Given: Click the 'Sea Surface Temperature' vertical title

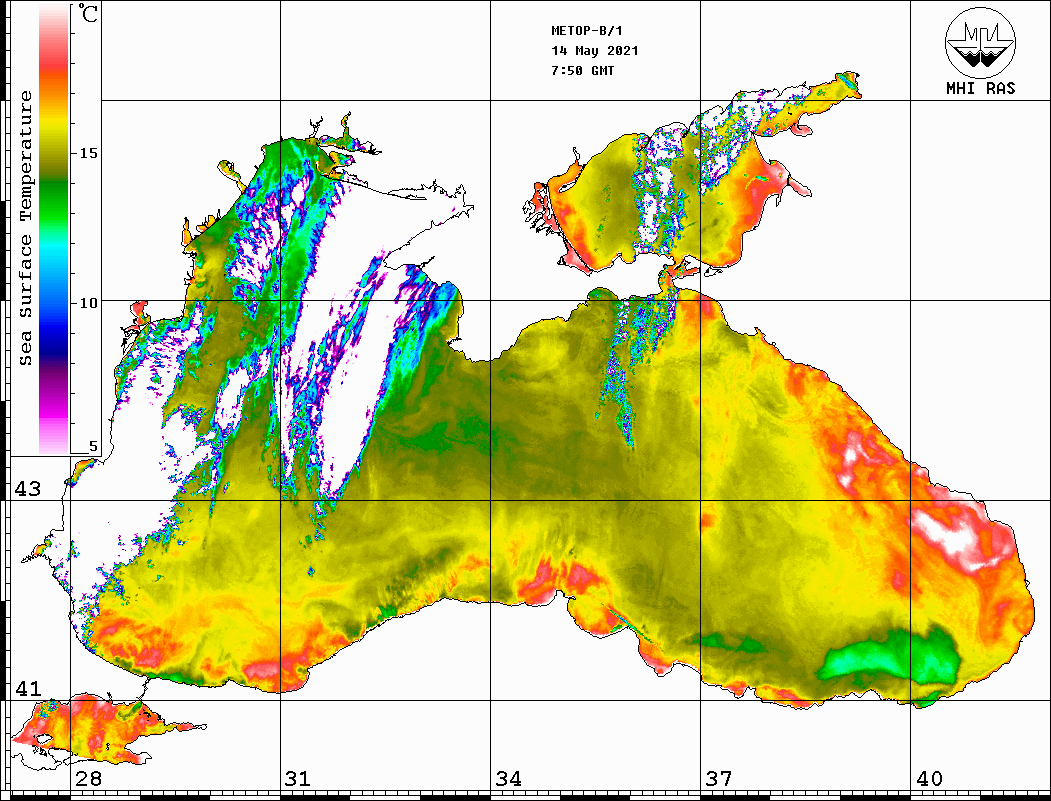Looking at the screenshot, I should click(25, 229).
